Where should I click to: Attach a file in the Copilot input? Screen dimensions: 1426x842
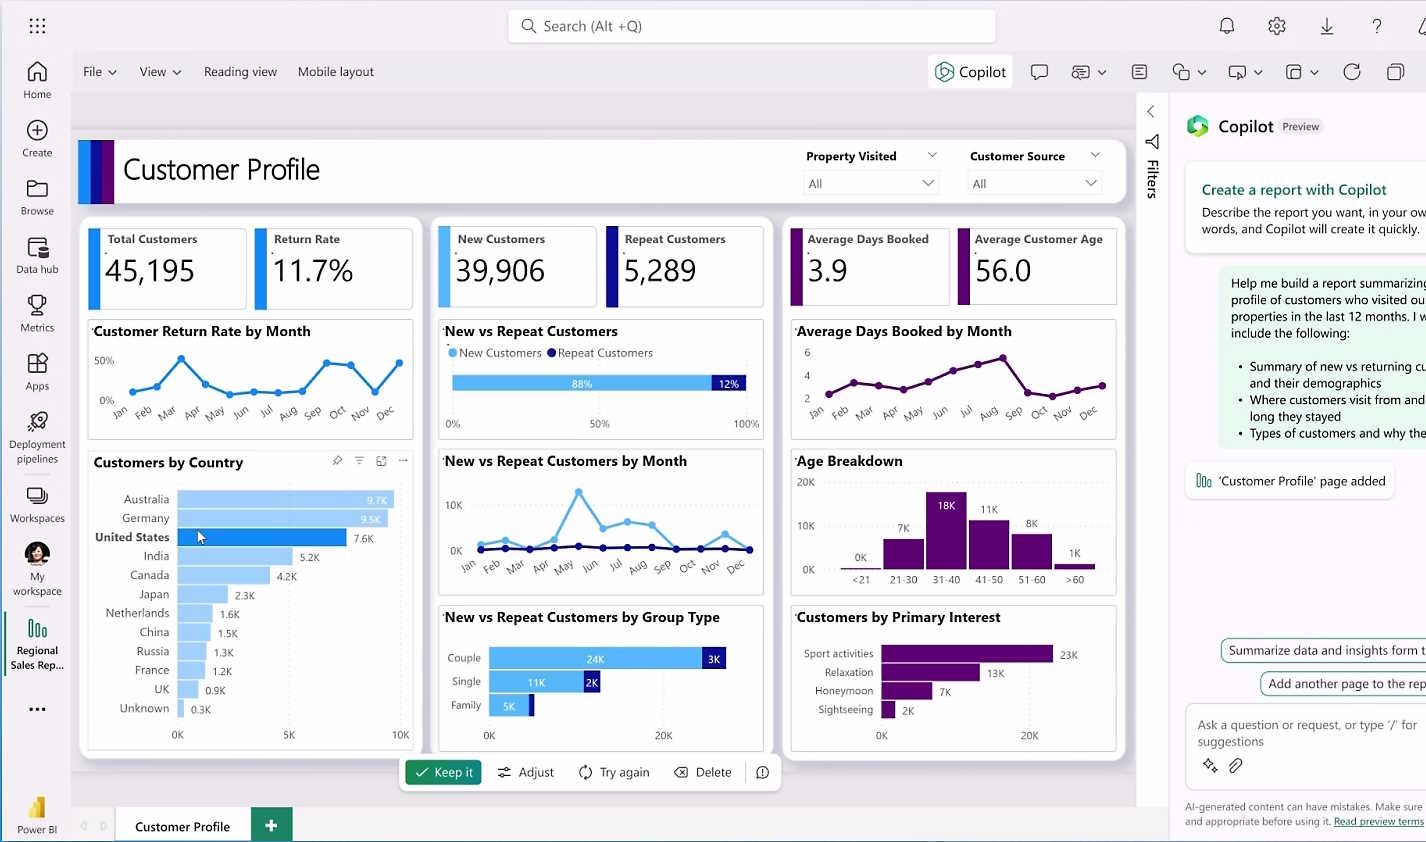point(1236,765)
